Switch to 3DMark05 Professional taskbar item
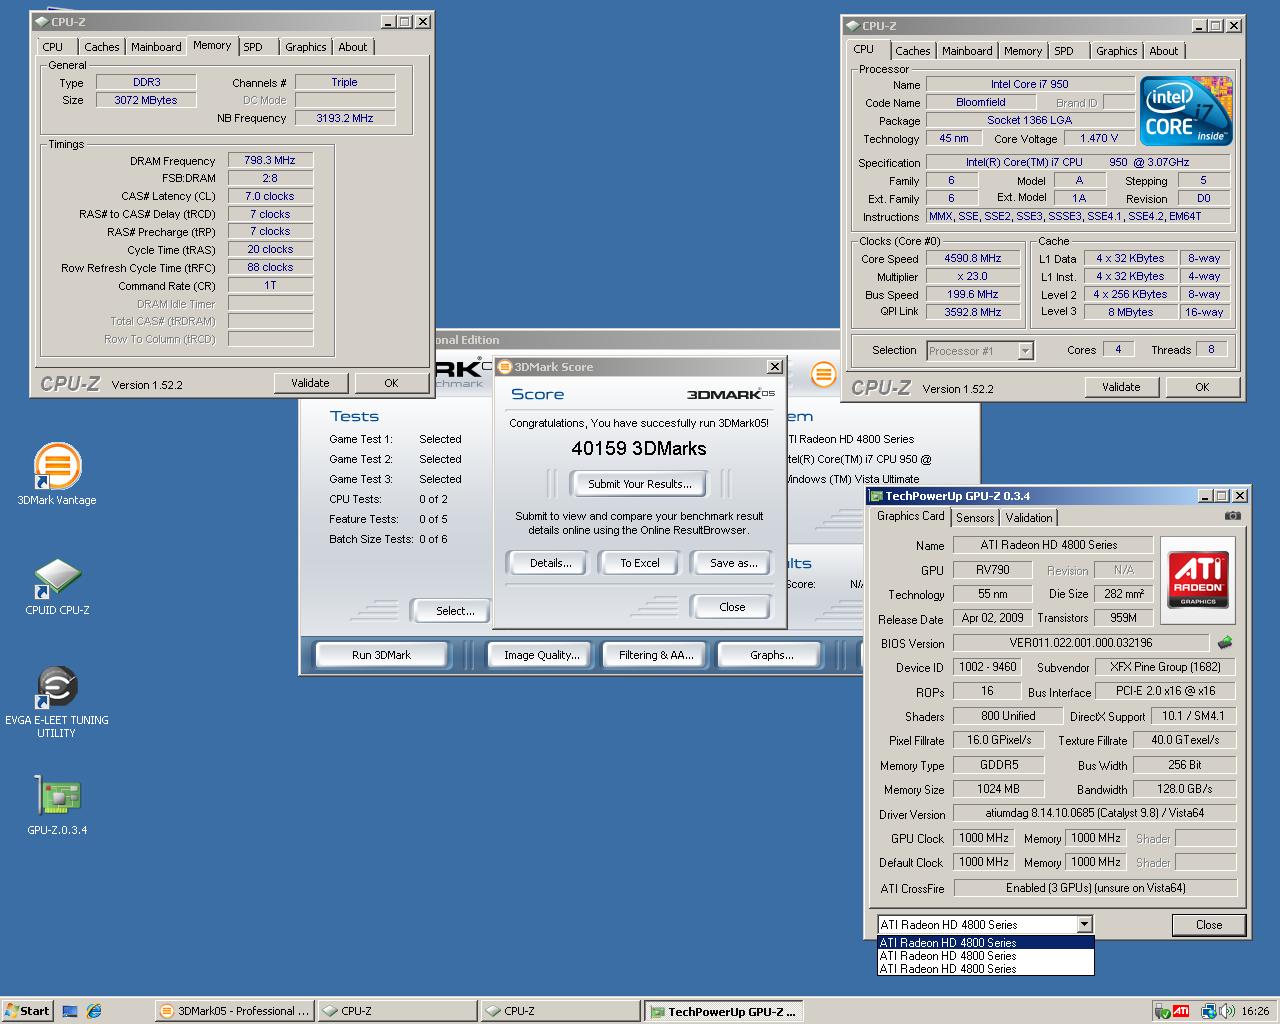 click(x=234, y=1011)
